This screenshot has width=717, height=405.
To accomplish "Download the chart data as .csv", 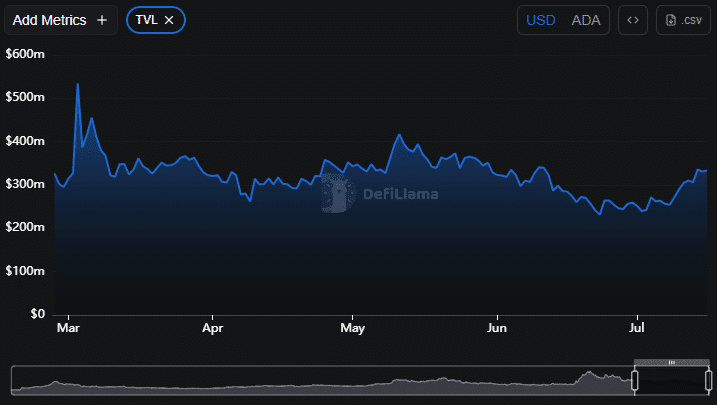I will [683, 20].
